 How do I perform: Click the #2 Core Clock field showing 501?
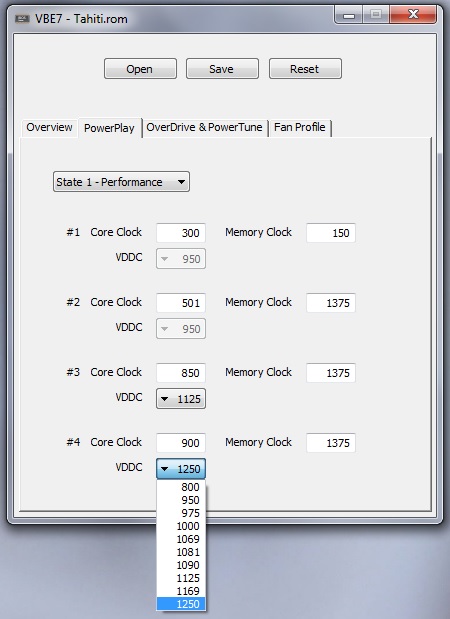click(181, 303)
